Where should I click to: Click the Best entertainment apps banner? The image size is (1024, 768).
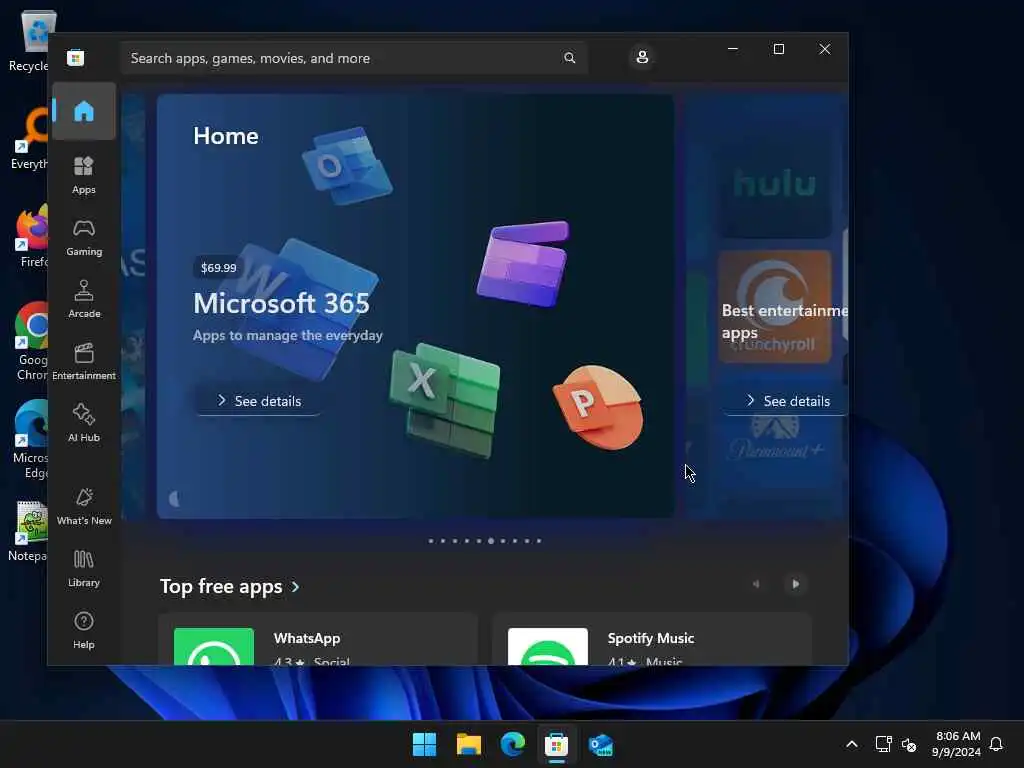(767, 307)
